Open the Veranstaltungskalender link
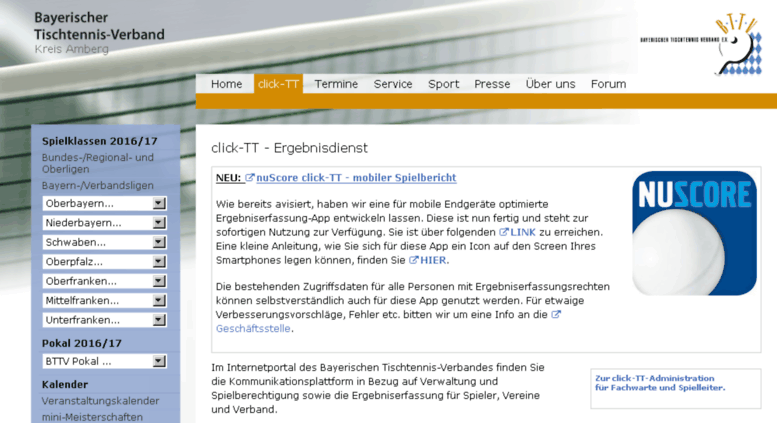The image size is (777, 423). coord(101,401)
